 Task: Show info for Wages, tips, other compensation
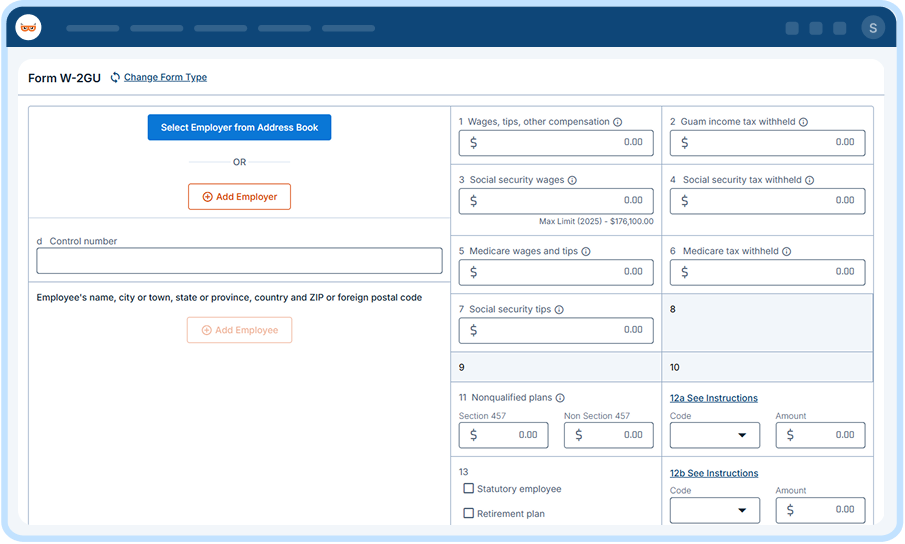point(618,122)
